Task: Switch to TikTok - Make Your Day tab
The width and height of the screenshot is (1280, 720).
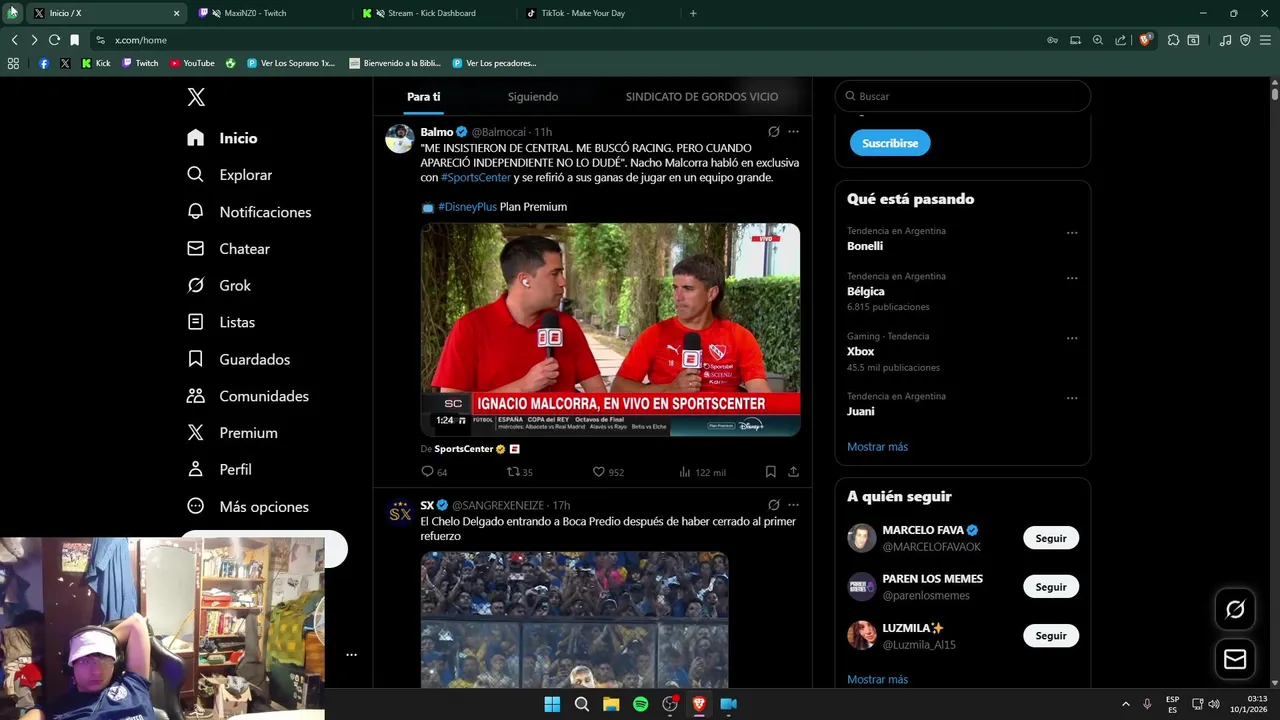Action: tap(597, 13)
